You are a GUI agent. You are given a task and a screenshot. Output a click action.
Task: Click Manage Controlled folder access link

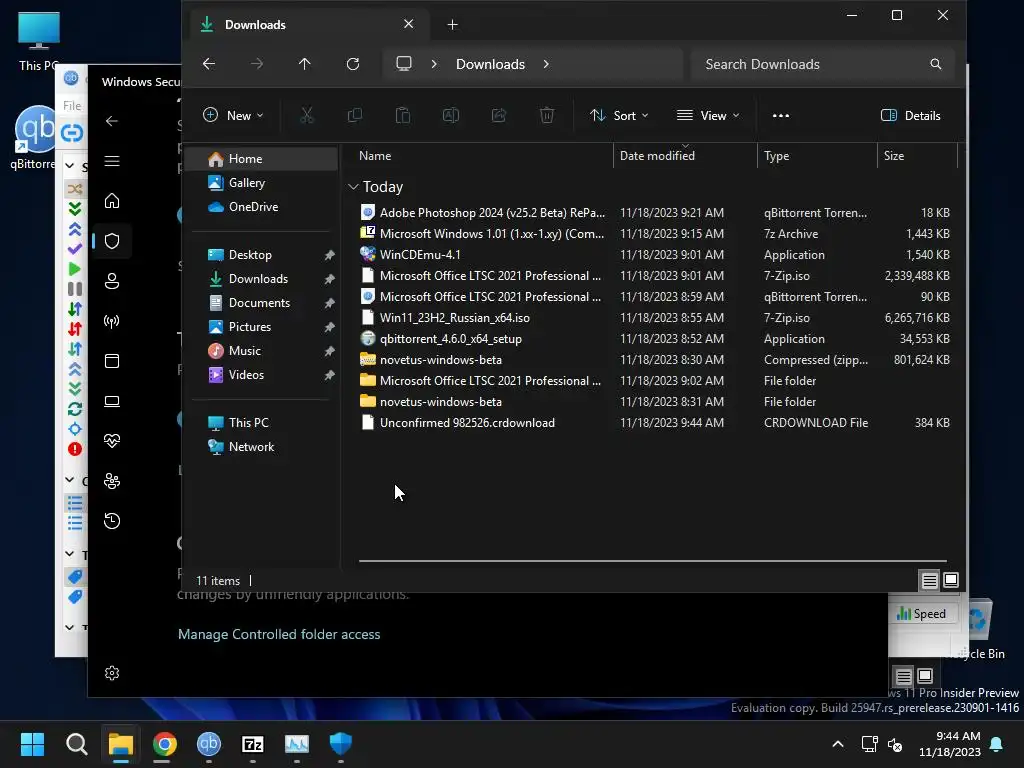(279, 635)
